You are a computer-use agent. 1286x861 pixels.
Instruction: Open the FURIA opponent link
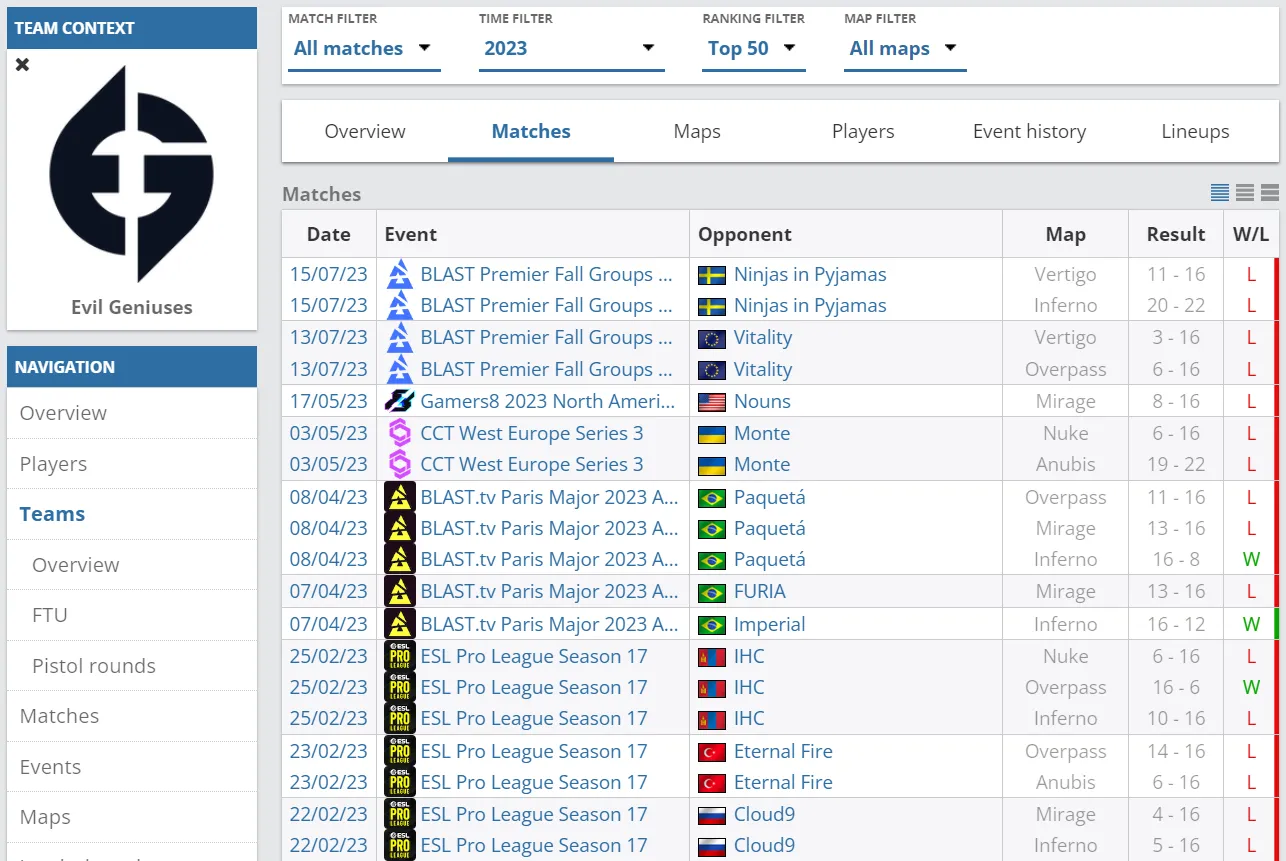[x=760, y=592]
